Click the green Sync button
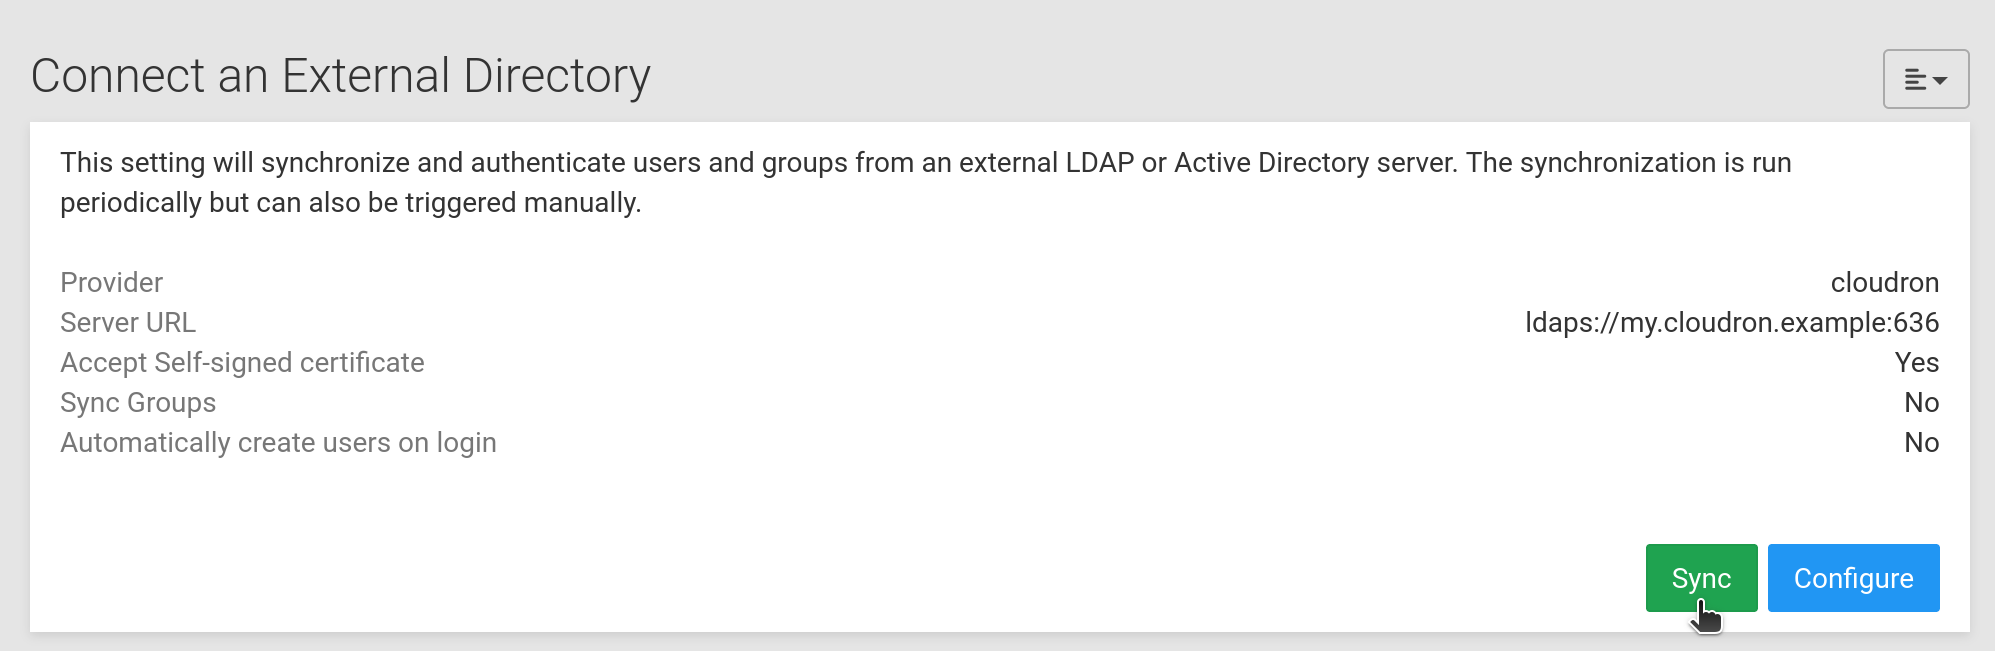The image size is (1995, 651). 1701,578
